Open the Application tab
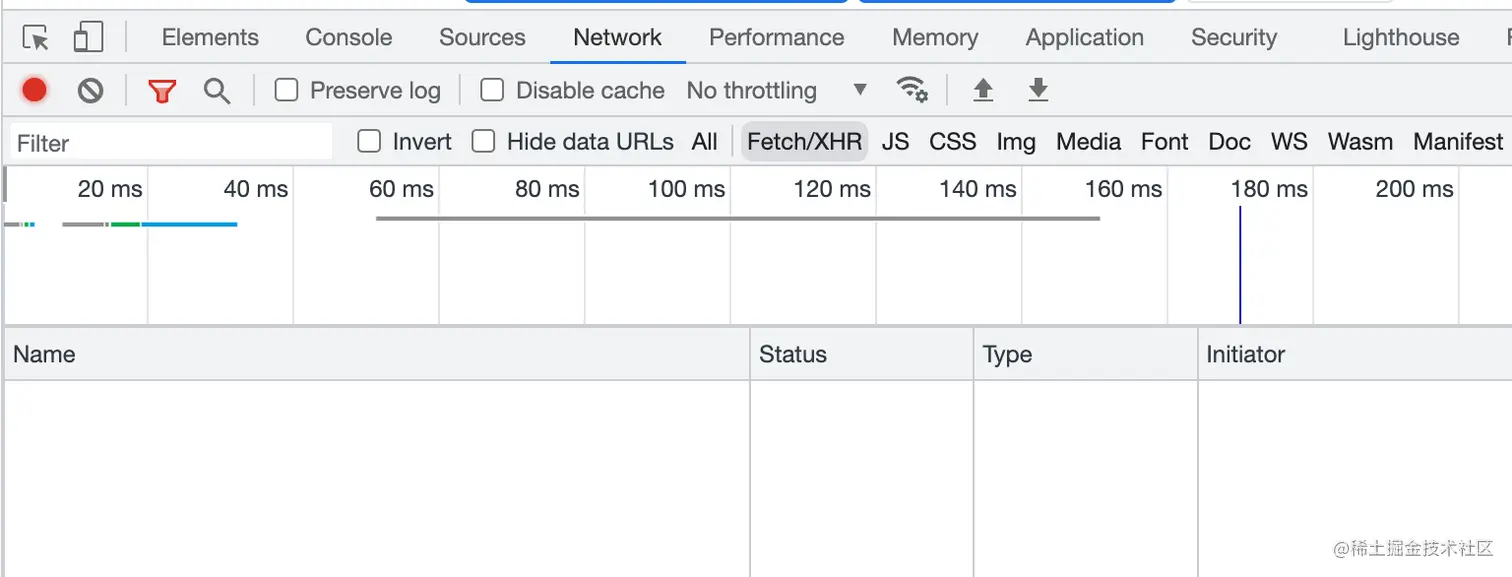This screenshot has width=1512, height=577. pyautogui.click(x=1084, y=38)
